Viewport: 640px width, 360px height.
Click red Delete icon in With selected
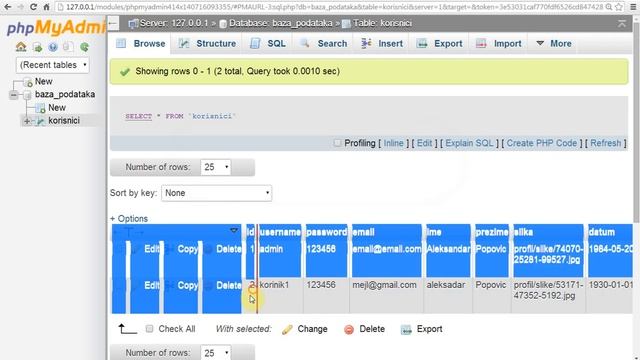[x=349, y=329]
